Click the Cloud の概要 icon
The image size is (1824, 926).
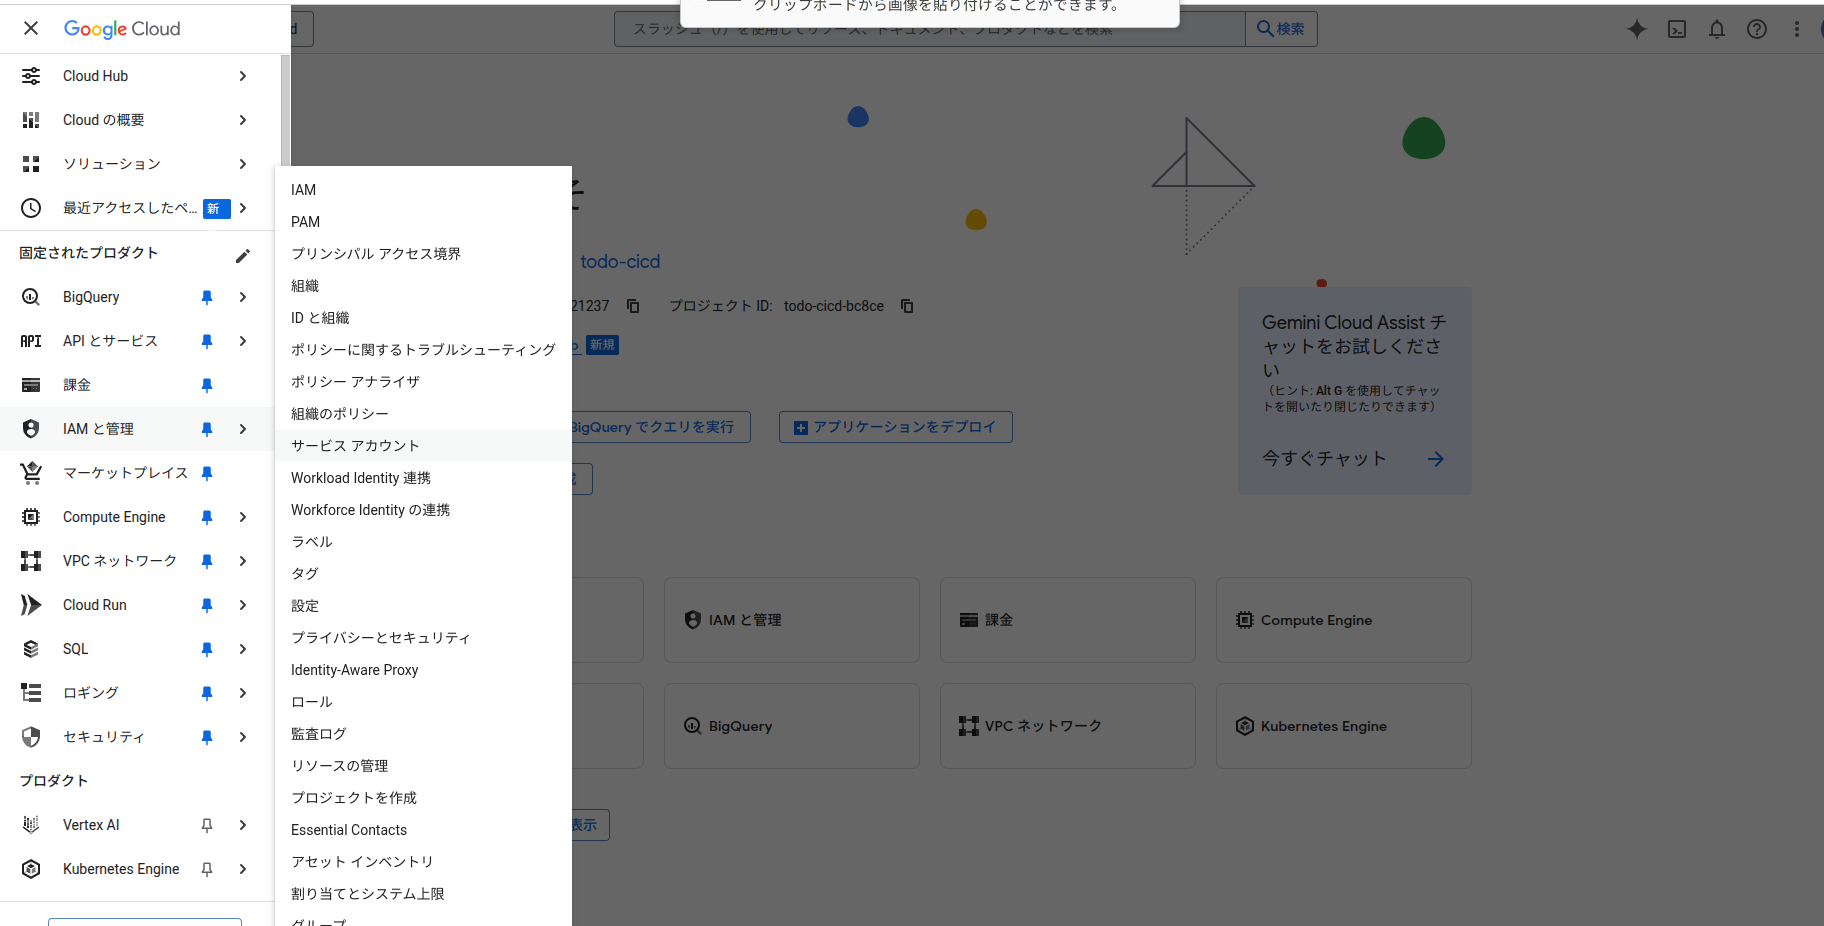point(31,120)
